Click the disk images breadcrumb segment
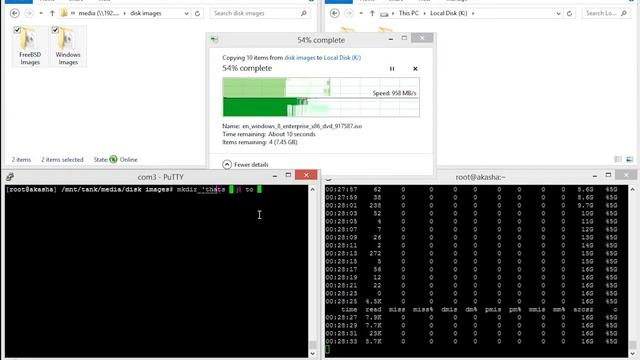 coord(146,13)
